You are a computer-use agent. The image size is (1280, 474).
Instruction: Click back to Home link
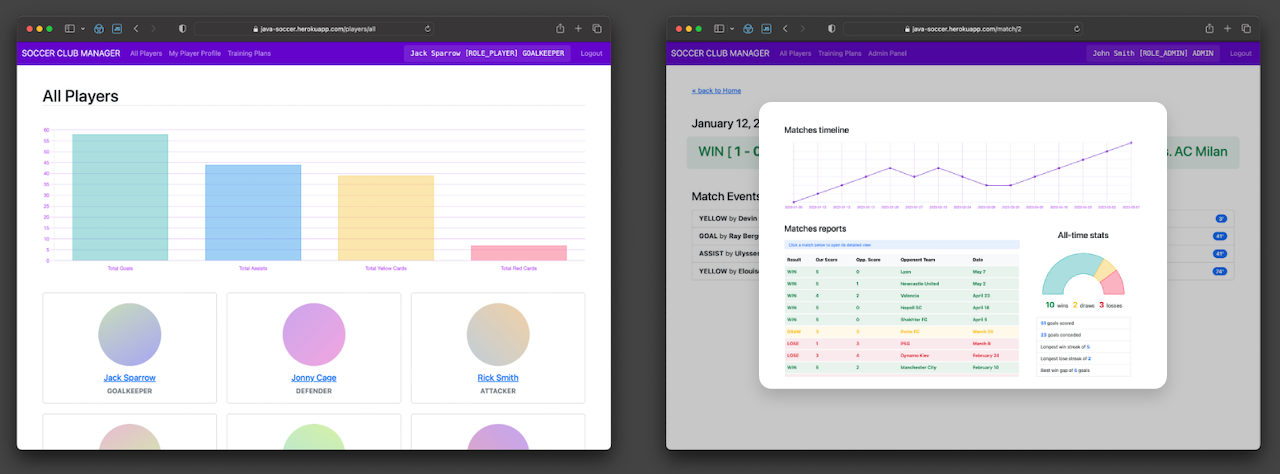click(x=716, y=91)
